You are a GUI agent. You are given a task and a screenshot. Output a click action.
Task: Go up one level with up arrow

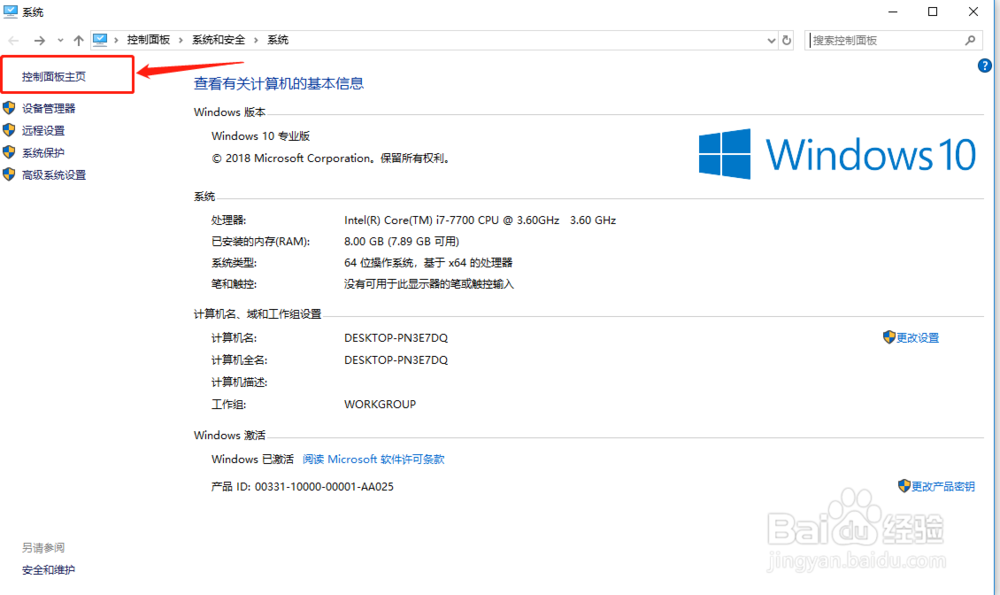(x=78, y=40)
